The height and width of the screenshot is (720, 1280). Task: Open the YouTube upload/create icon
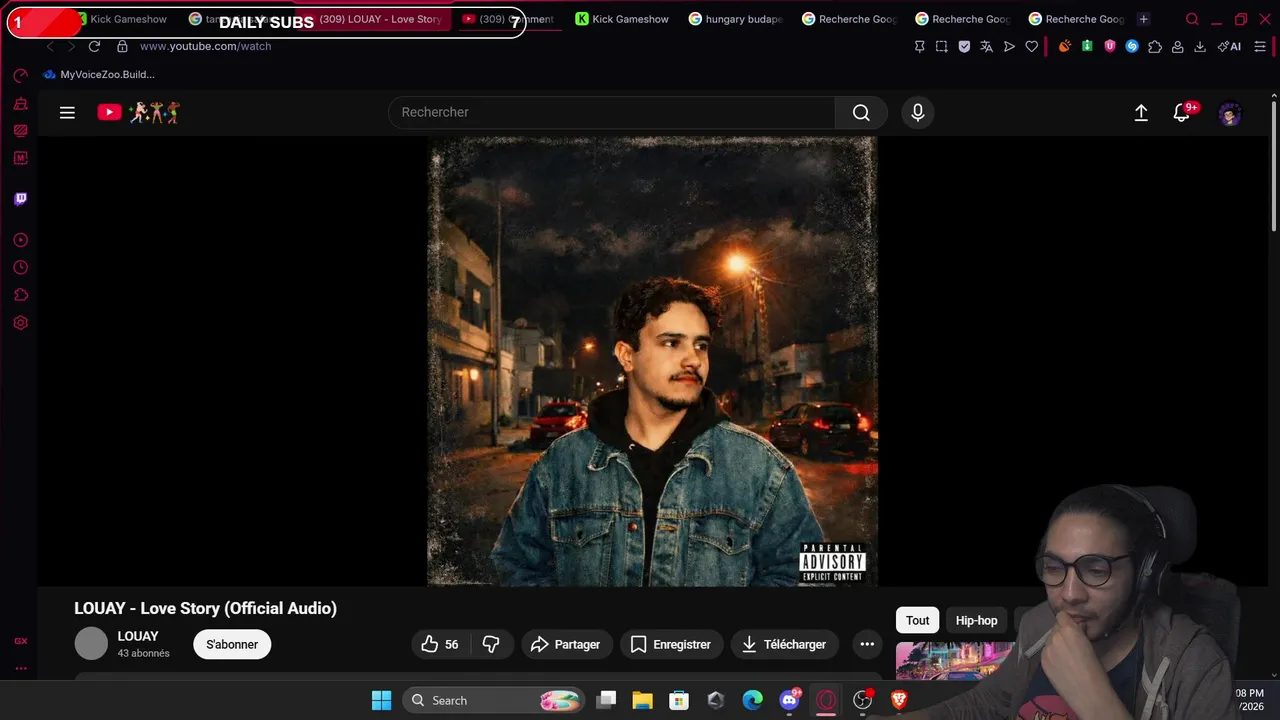tap(1141, 113)
